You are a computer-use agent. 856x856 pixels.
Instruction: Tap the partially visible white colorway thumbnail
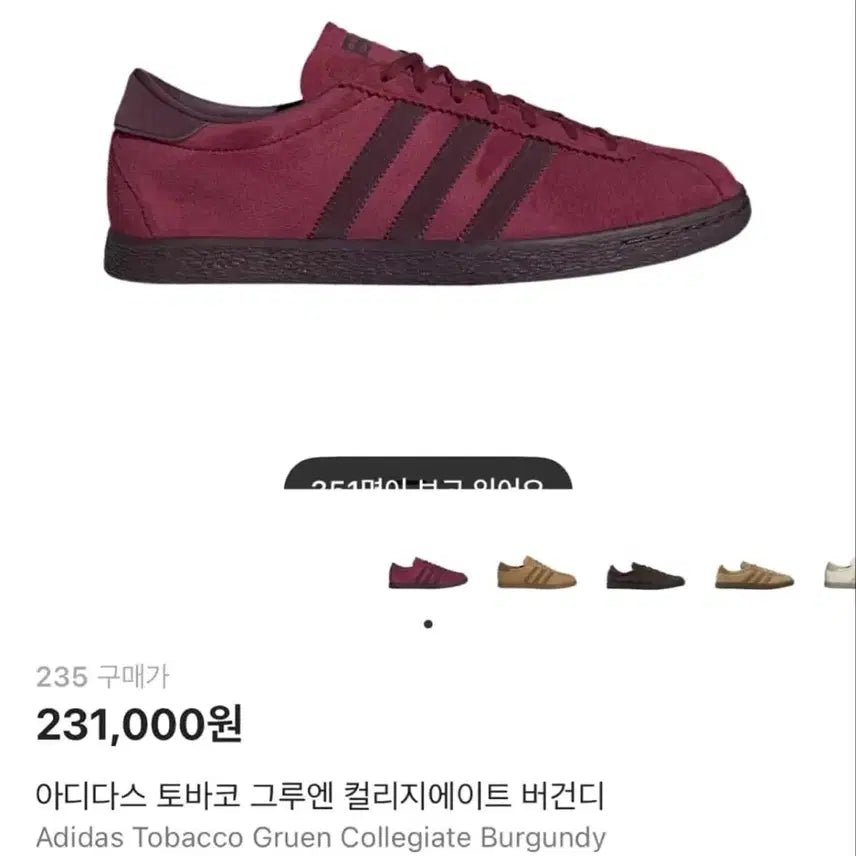(x=840, y=574)
